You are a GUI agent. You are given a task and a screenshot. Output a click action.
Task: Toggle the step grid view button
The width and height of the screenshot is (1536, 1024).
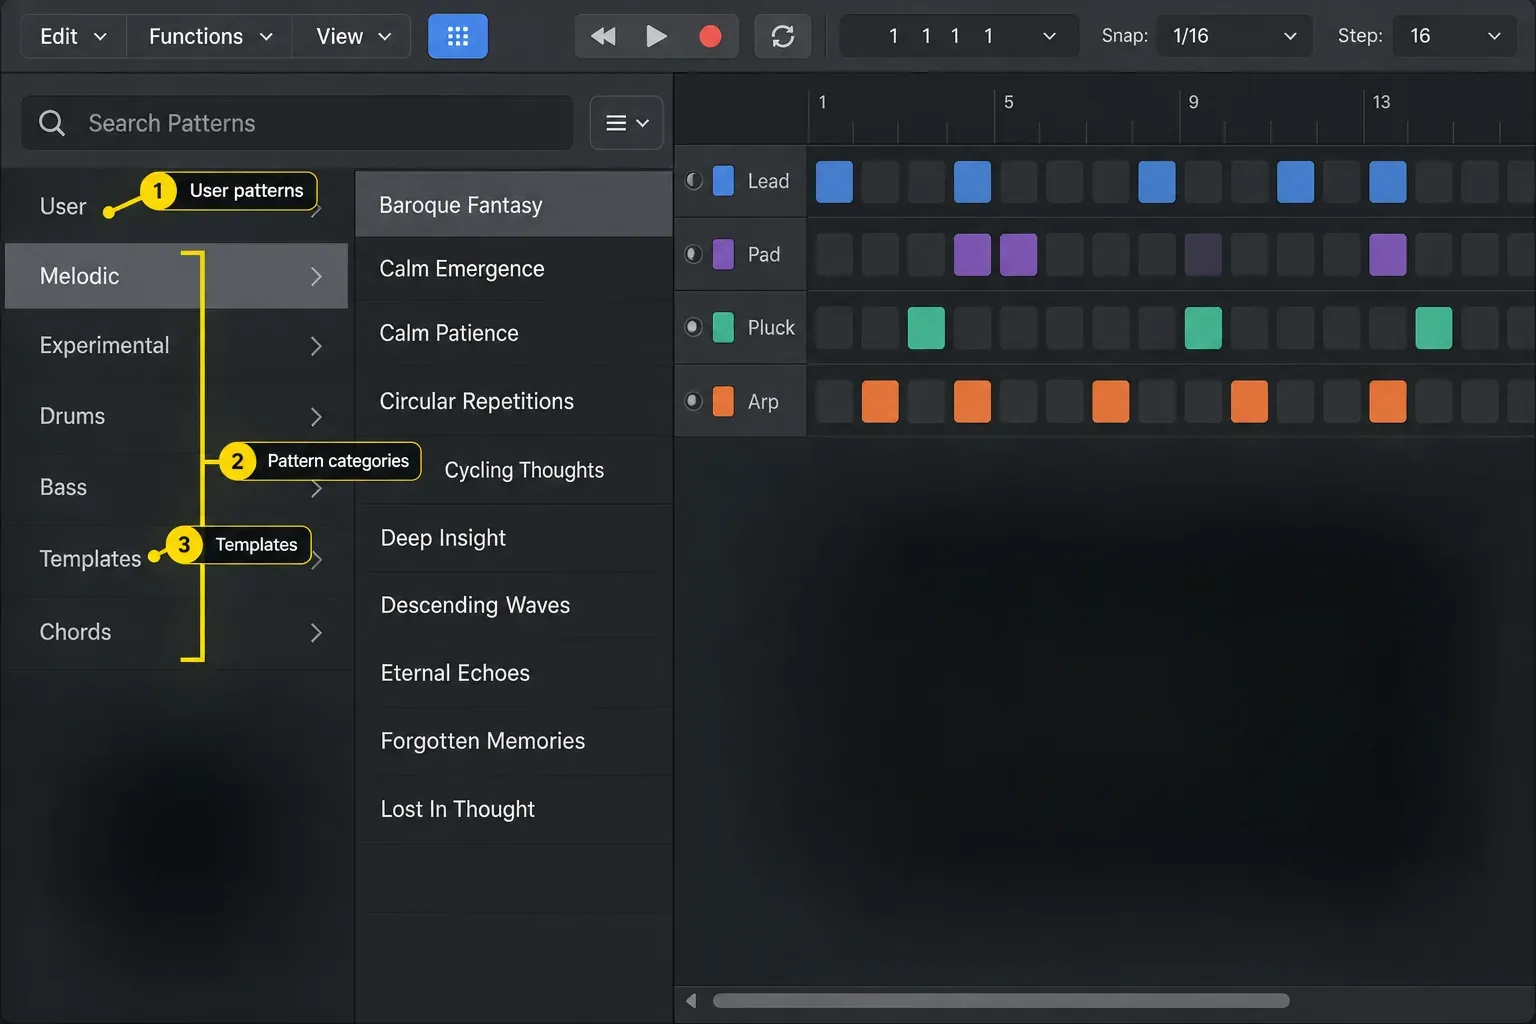tap(458, 37)
